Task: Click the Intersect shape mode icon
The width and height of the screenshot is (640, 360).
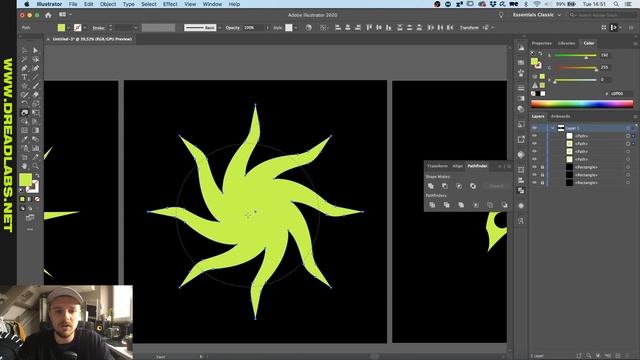Action: [x=459, y=186]
